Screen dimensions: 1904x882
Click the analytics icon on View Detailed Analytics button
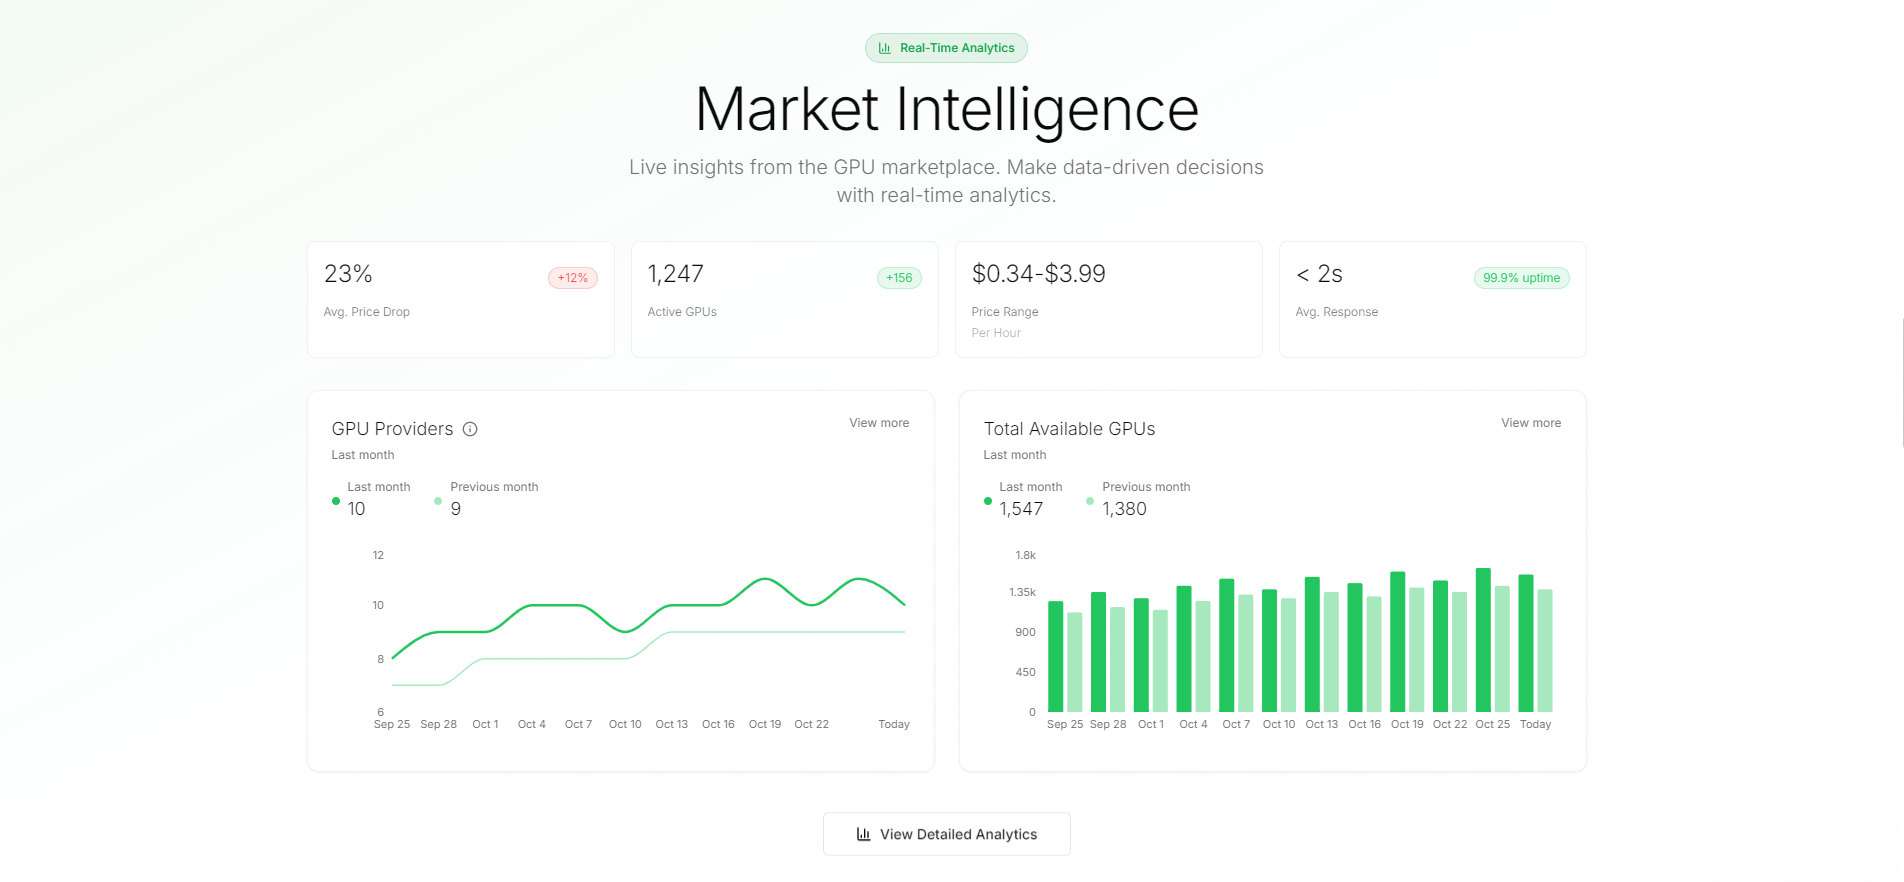coord(864,833)
